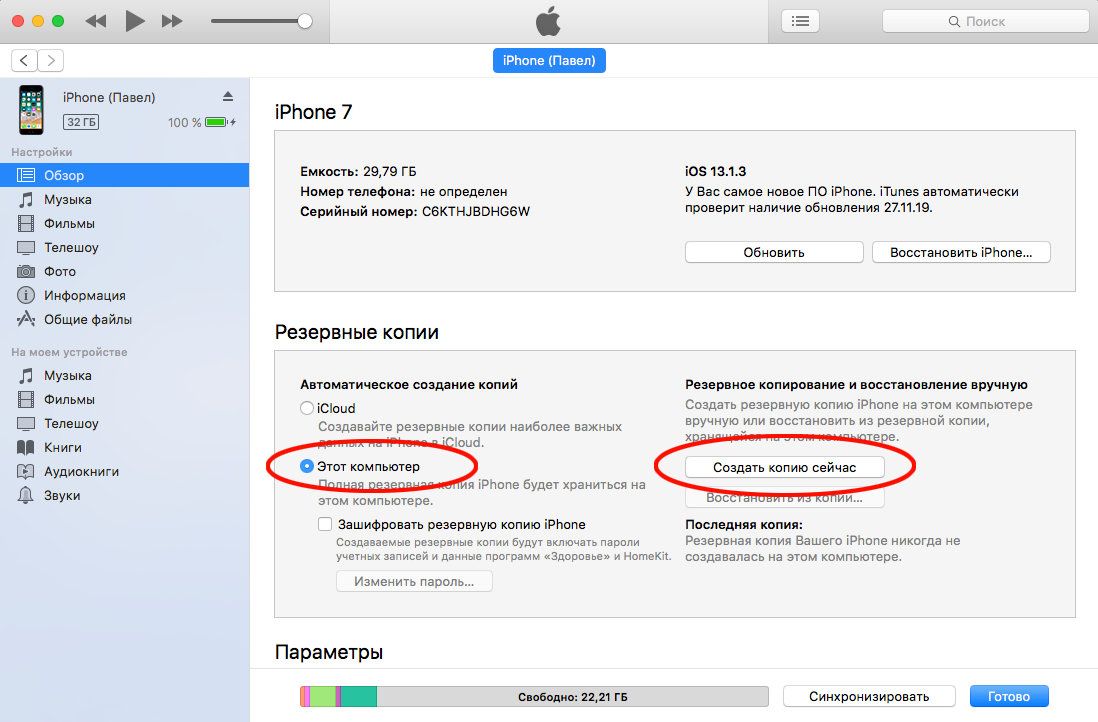Select the Этот компьютер radio option
Viewport: 1098px width, 722px height.
[x=306, y=466]
